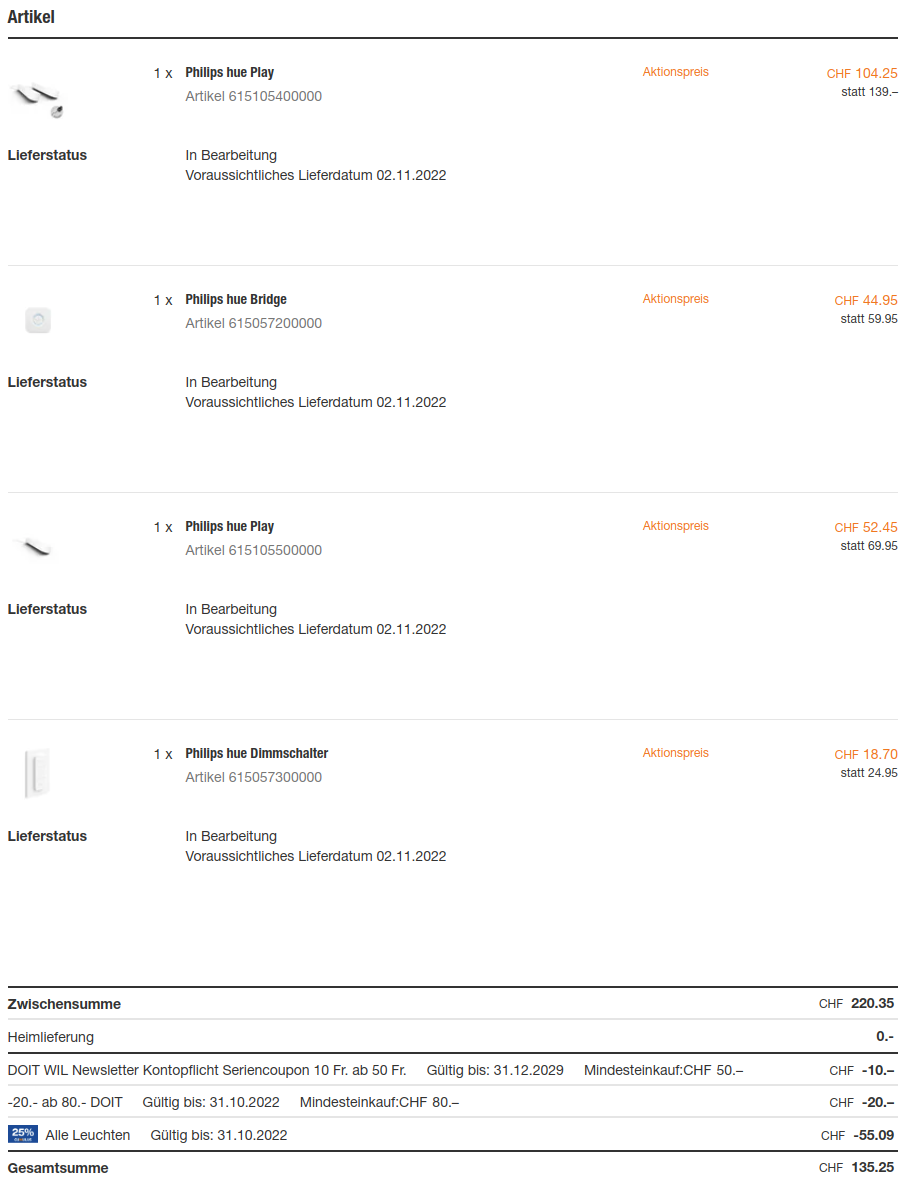The width and height of the screenshot is (914, 1179).
Task: Open the Philips hue Bridge title link
Action: (236, 300)
